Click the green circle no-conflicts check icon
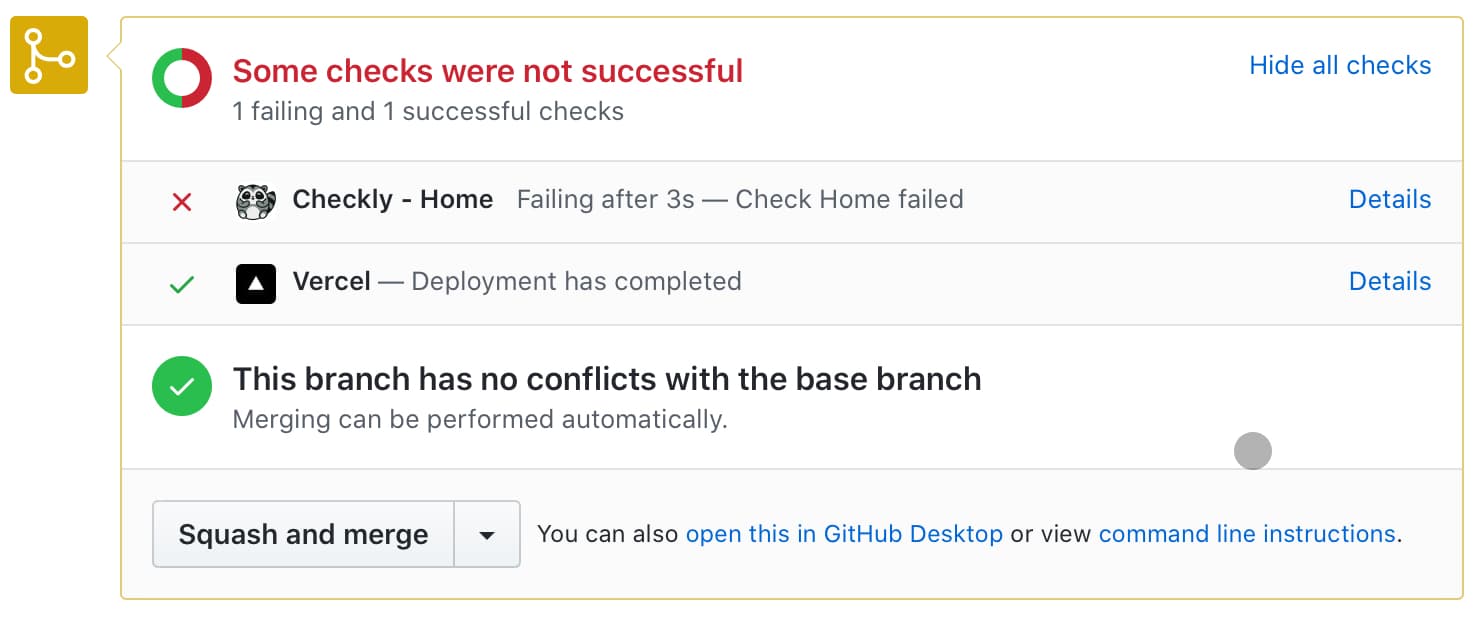1479x618 pixels. [182, 386]
